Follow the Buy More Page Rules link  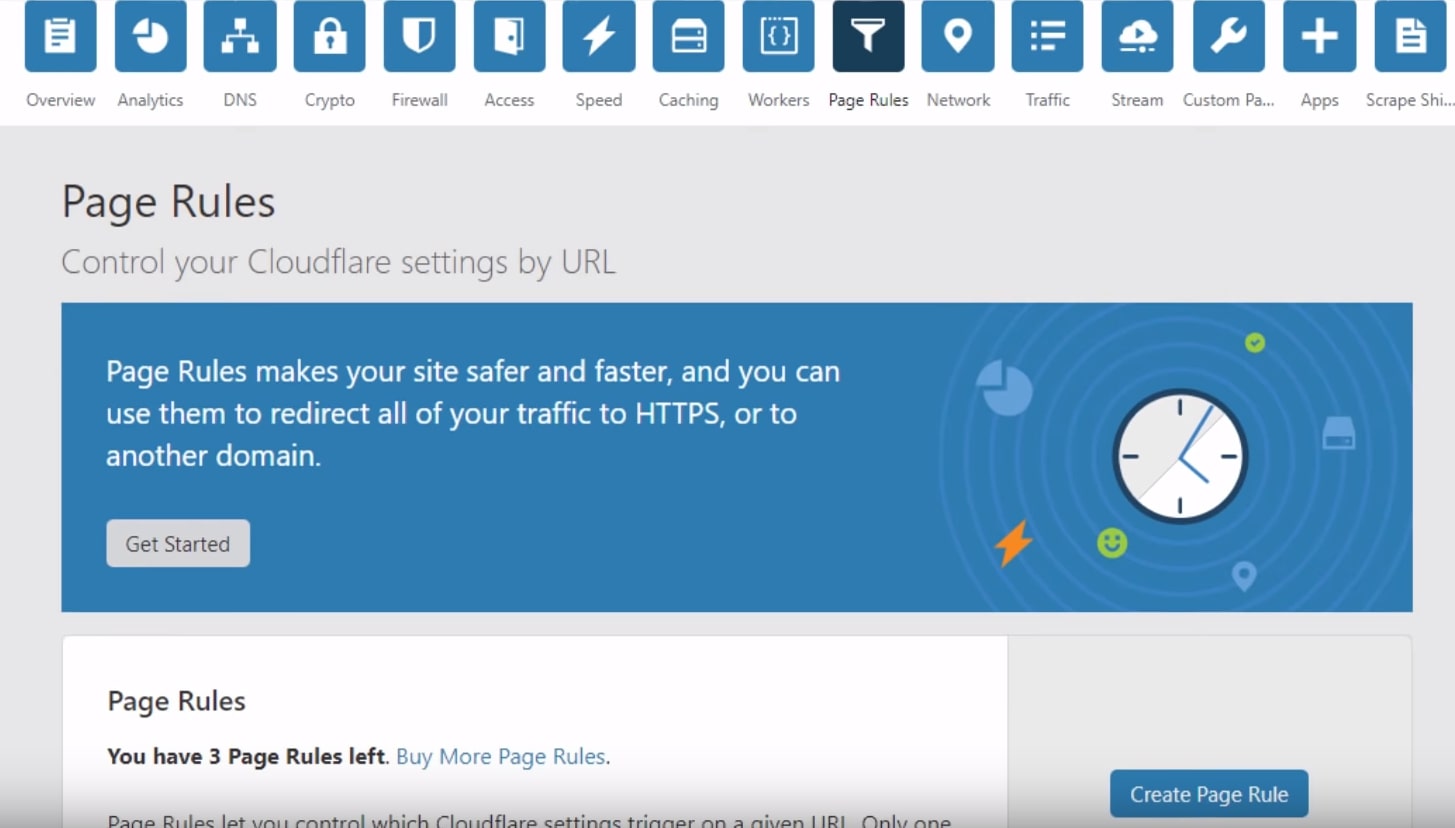[x=500, y=756]
